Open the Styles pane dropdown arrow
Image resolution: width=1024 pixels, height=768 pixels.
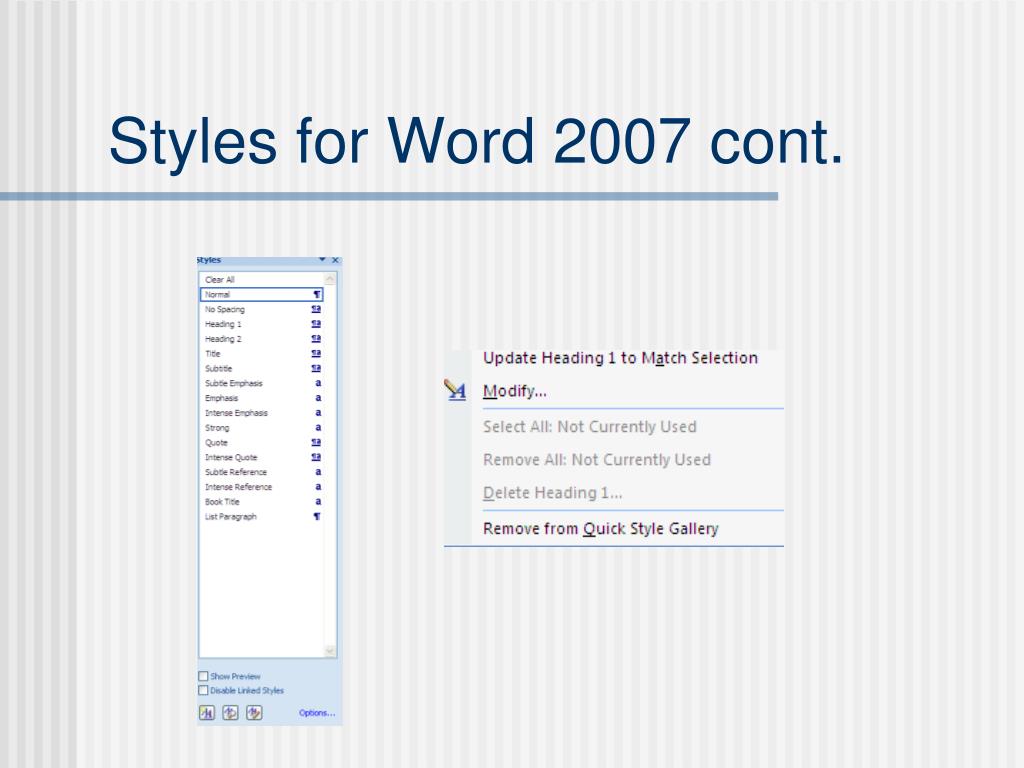point(322,260)
